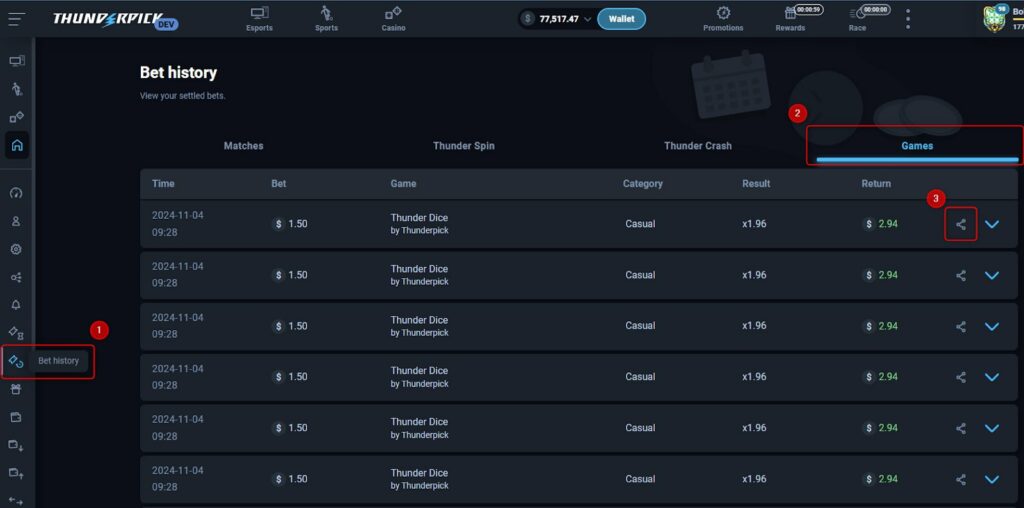This screenshot has width=1024, height=508.
Task: Expand details of the fourth bet row
Action: [992, 377]
